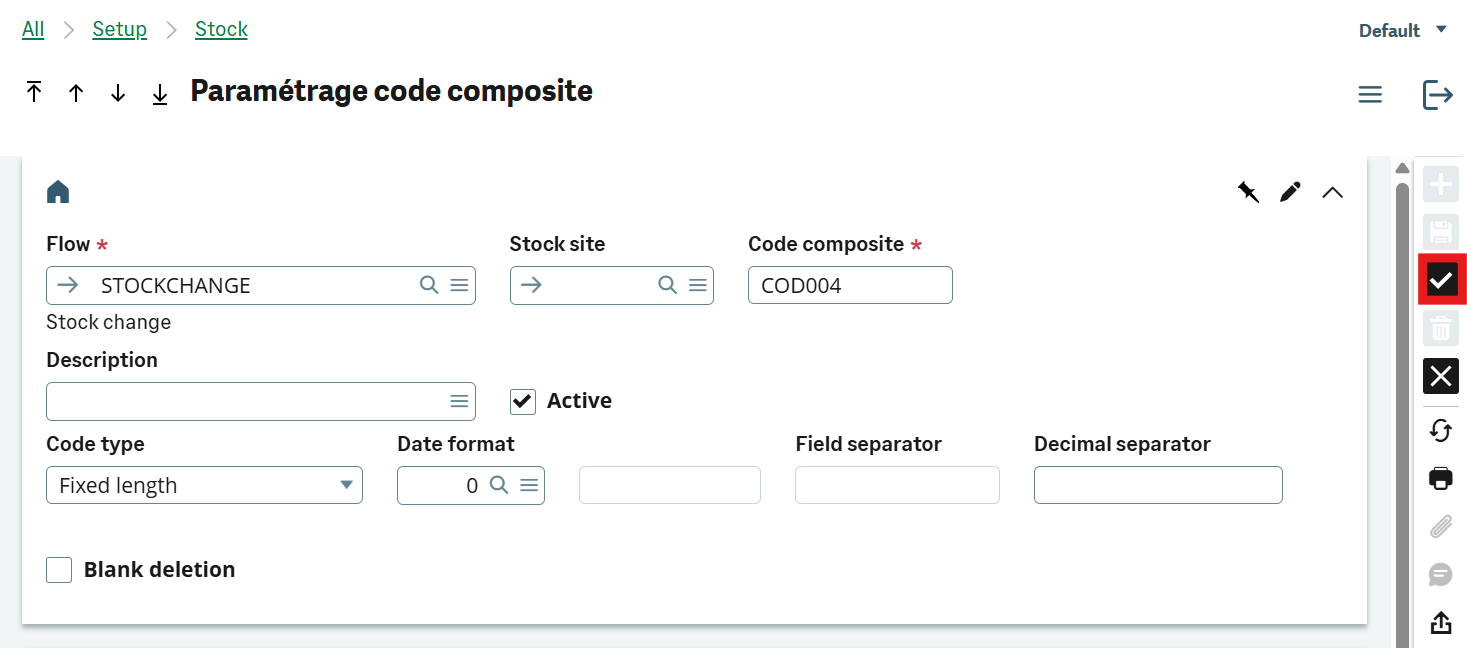1467x648 pixels.
Task: Create a new record with the plus icon
Action: (1440, 184)
